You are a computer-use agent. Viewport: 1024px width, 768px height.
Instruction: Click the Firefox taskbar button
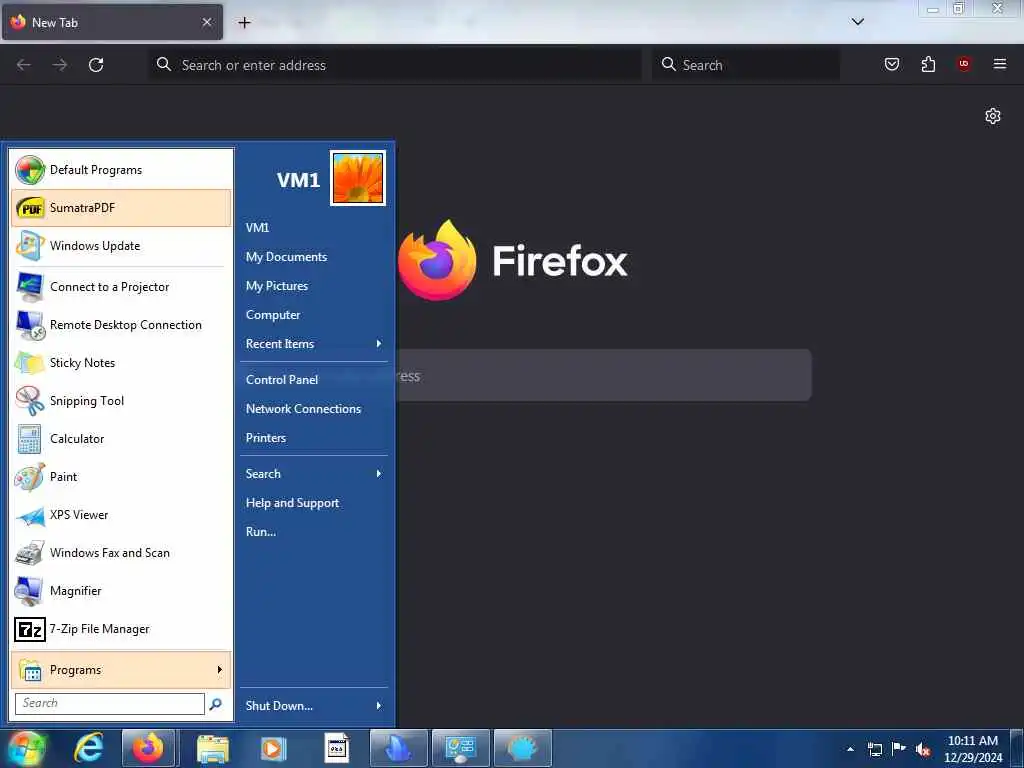[x=148, y=748]
